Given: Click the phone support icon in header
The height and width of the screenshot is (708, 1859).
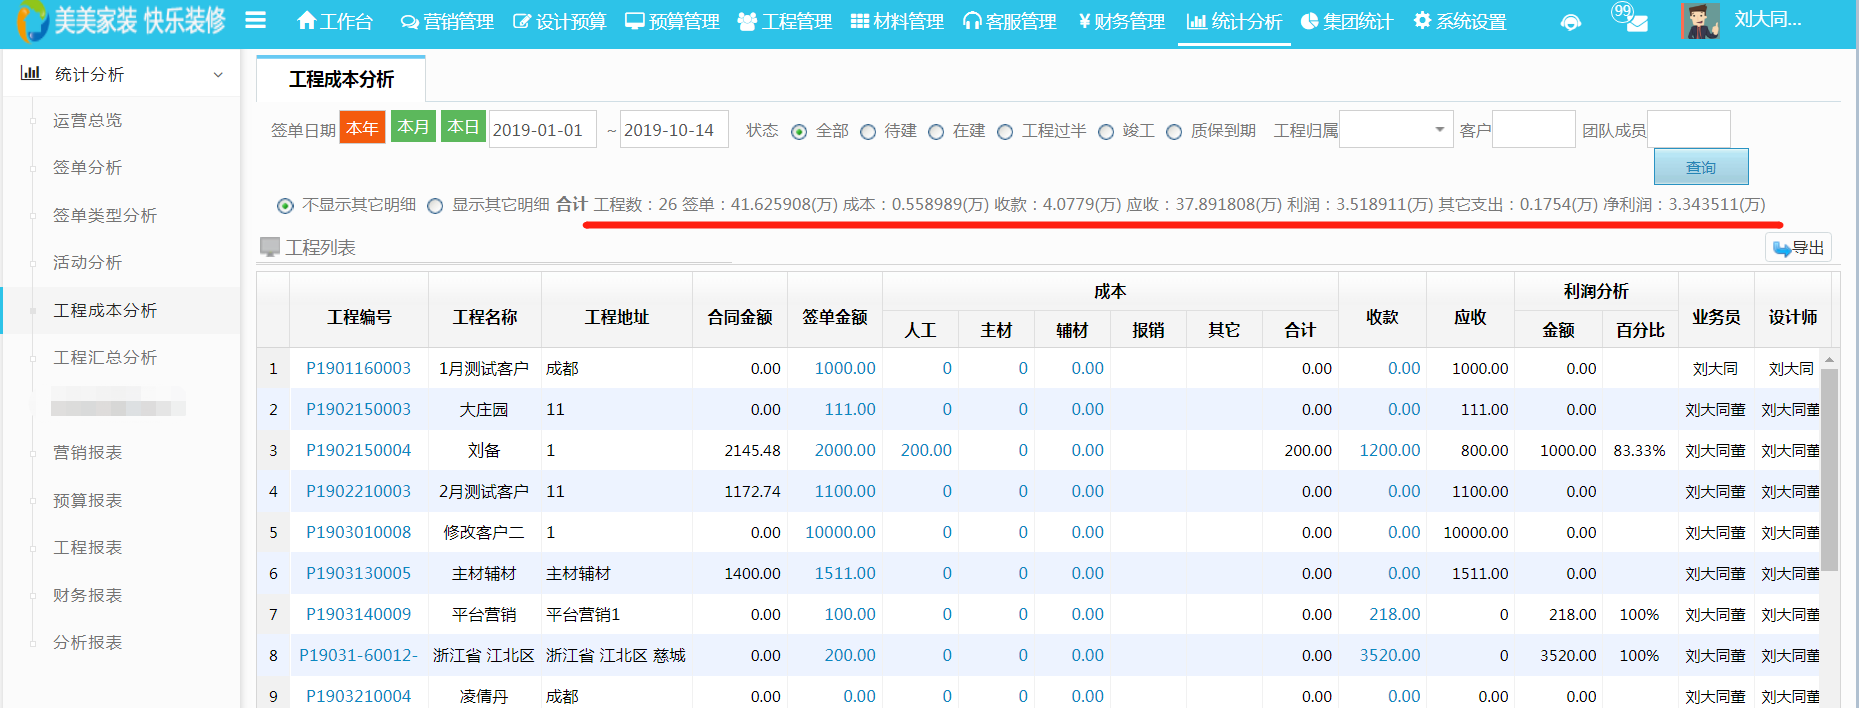Looking at the screenshot, I should [x=1571, y=22].
